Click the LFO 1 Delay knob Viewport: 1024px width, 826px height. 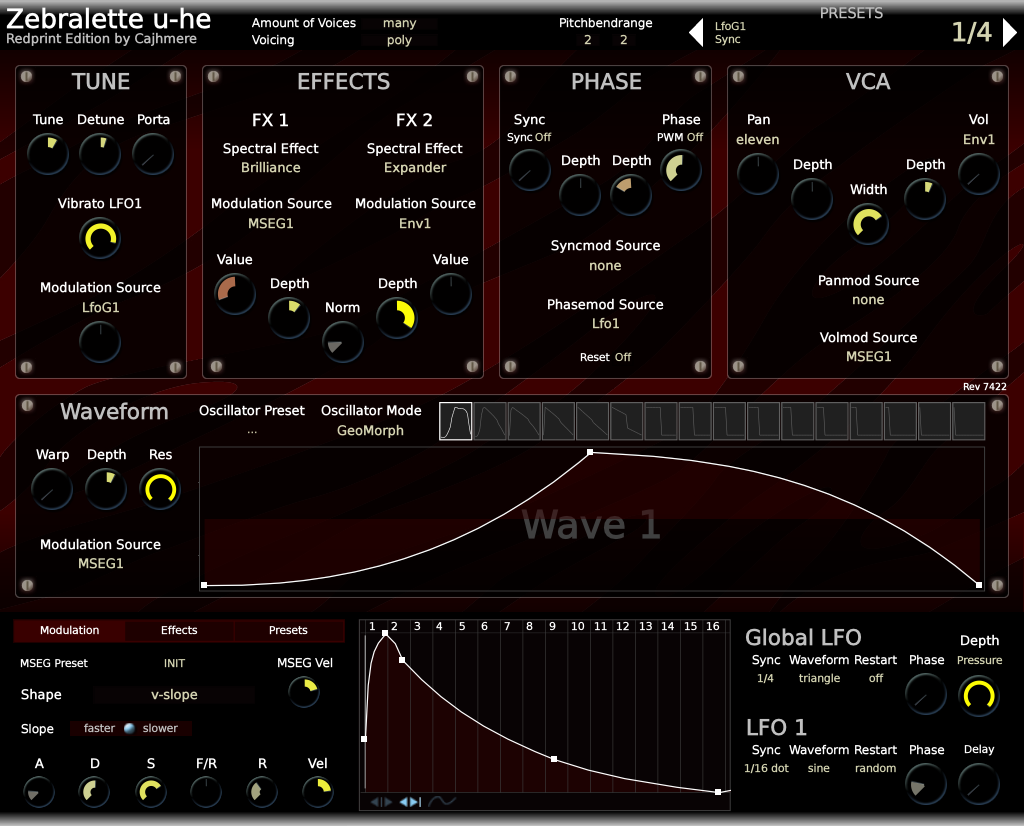[978, 784]
